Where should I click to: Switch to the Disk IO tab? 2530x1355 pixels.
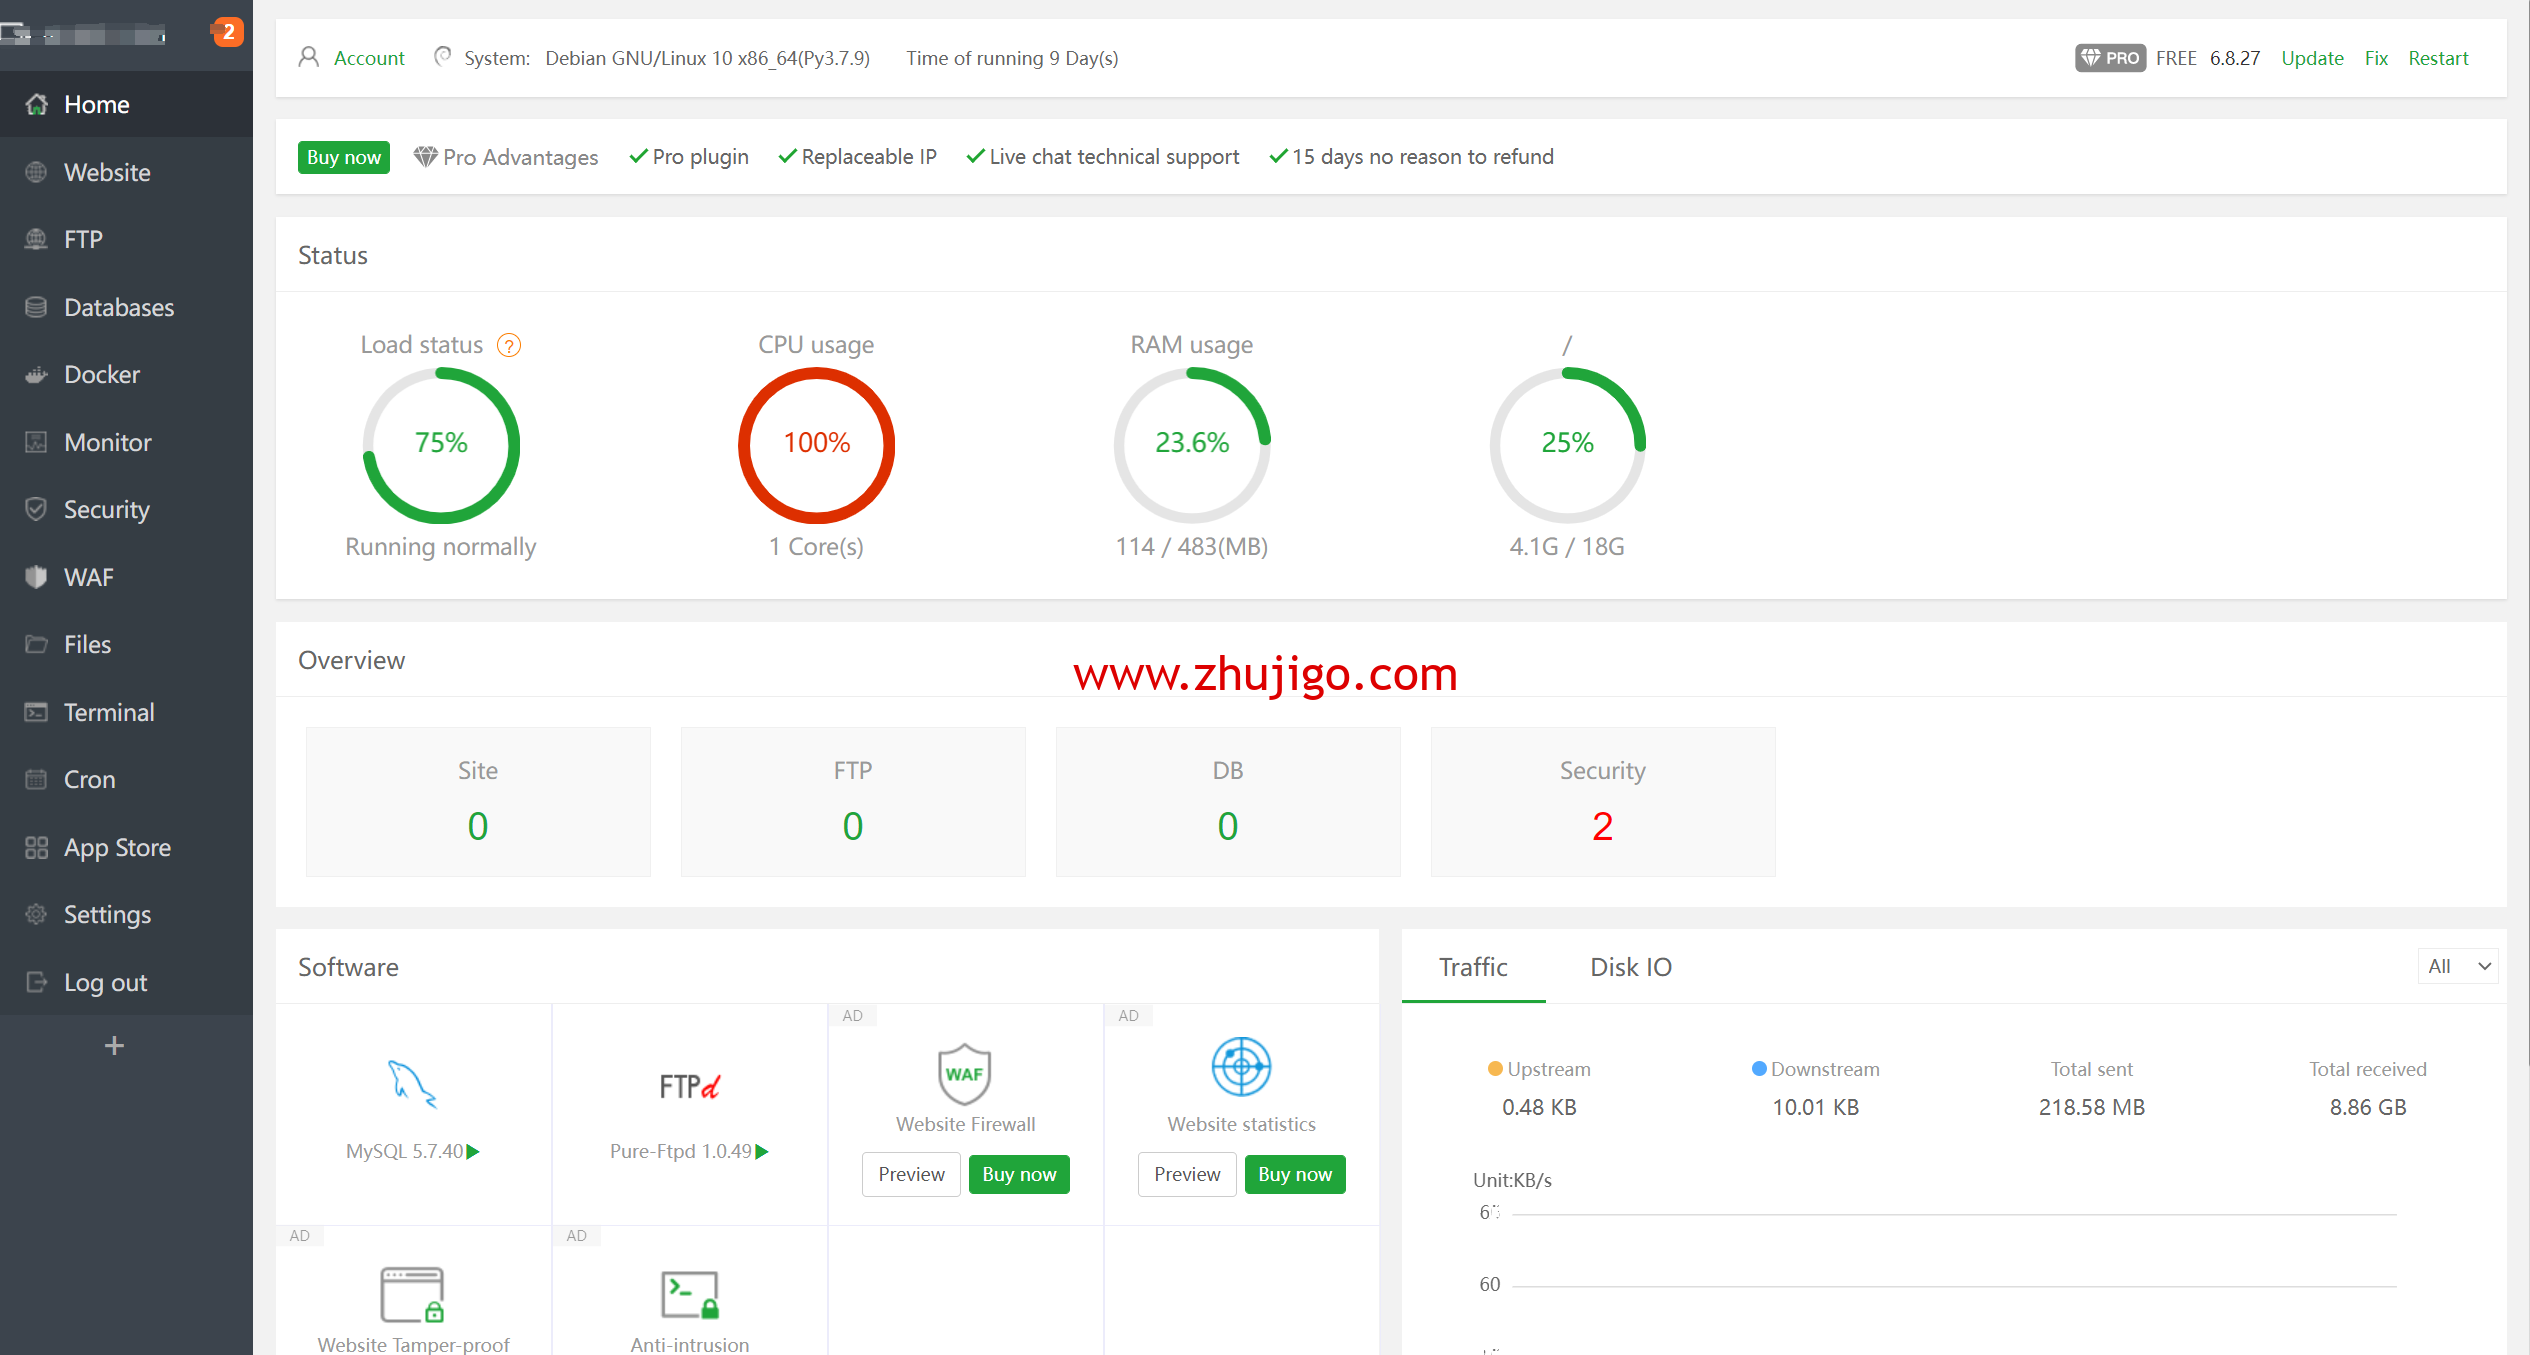(1631, 967)
